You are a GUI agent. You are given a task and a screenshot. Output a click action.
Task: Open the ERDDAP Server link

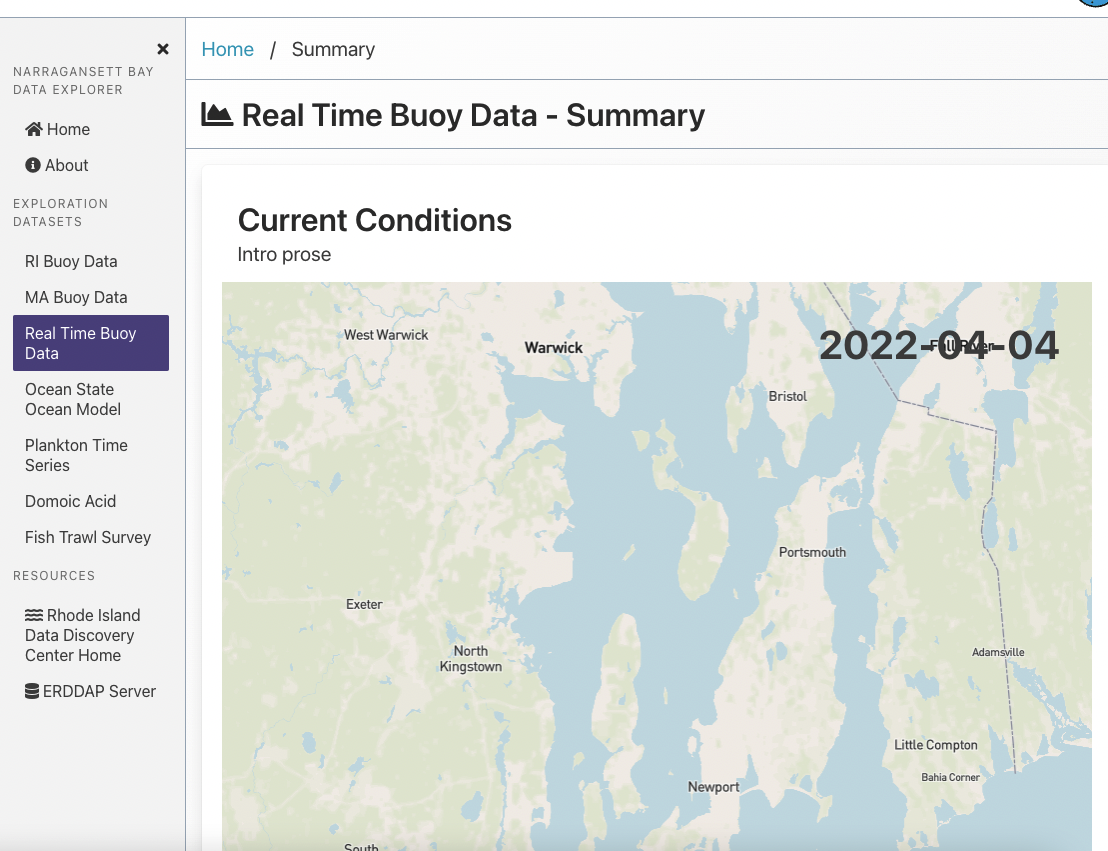pos(99,691)
